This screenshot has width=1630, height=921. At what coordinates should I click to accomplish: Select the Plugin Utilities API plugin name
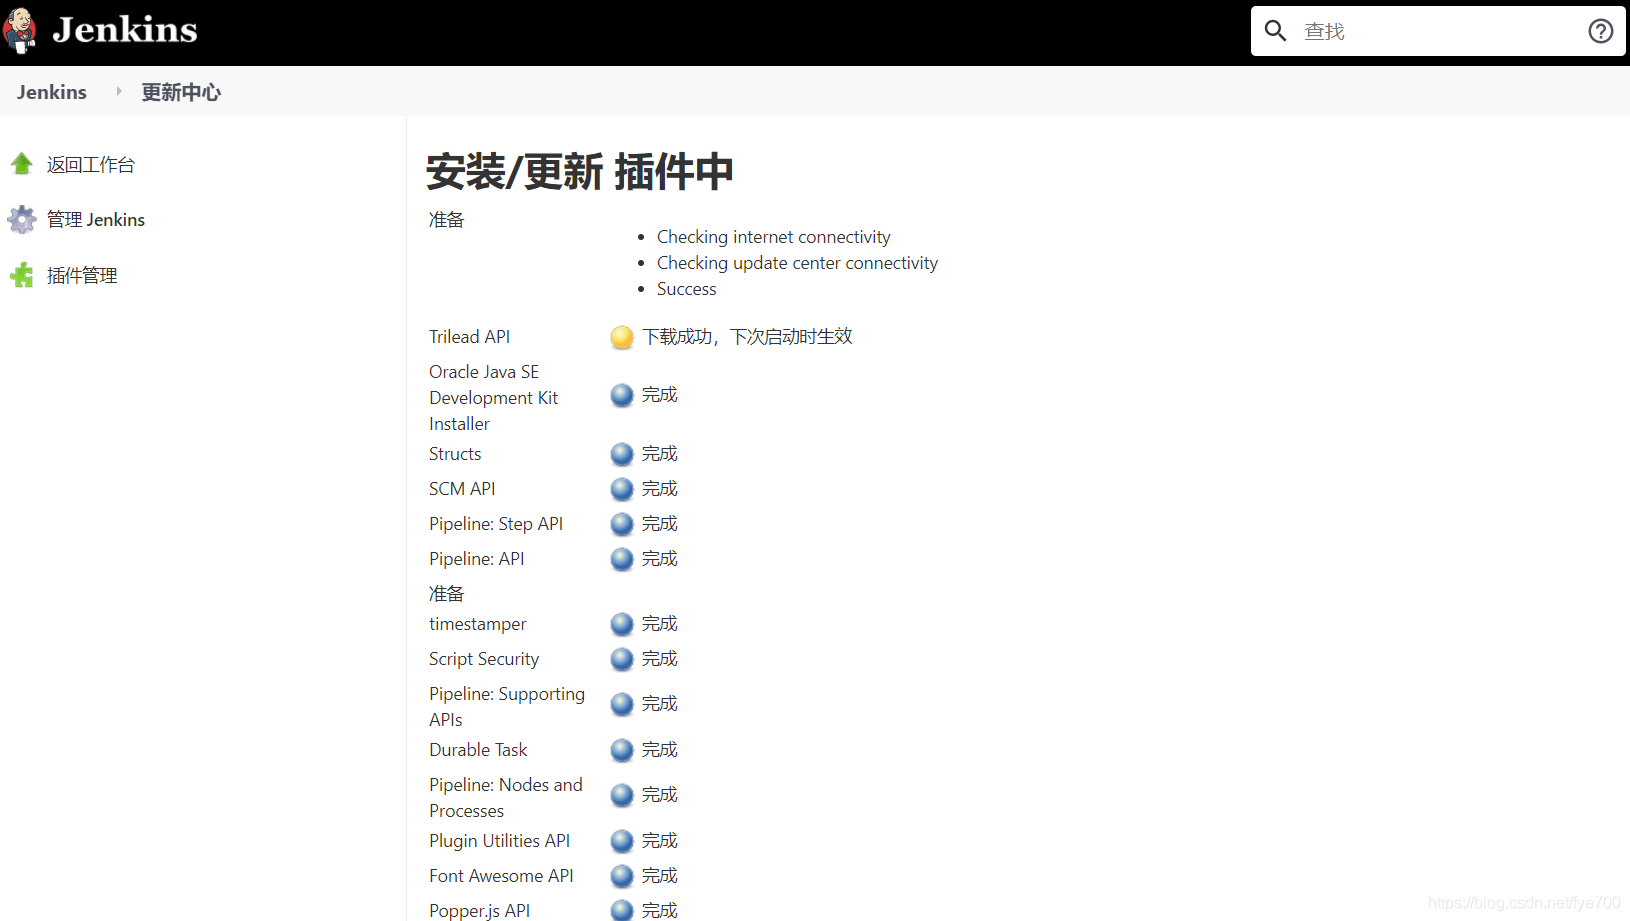499,841
